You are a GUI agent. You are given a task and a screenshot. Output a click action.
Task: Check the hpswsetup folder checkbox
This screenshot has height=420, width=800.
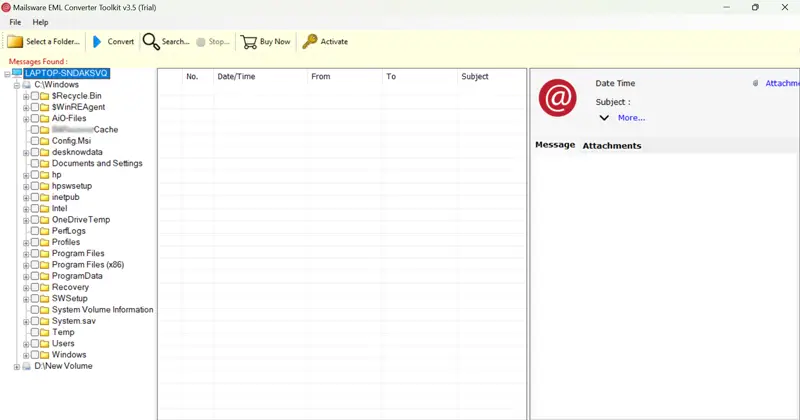click(x=35, y=186)
